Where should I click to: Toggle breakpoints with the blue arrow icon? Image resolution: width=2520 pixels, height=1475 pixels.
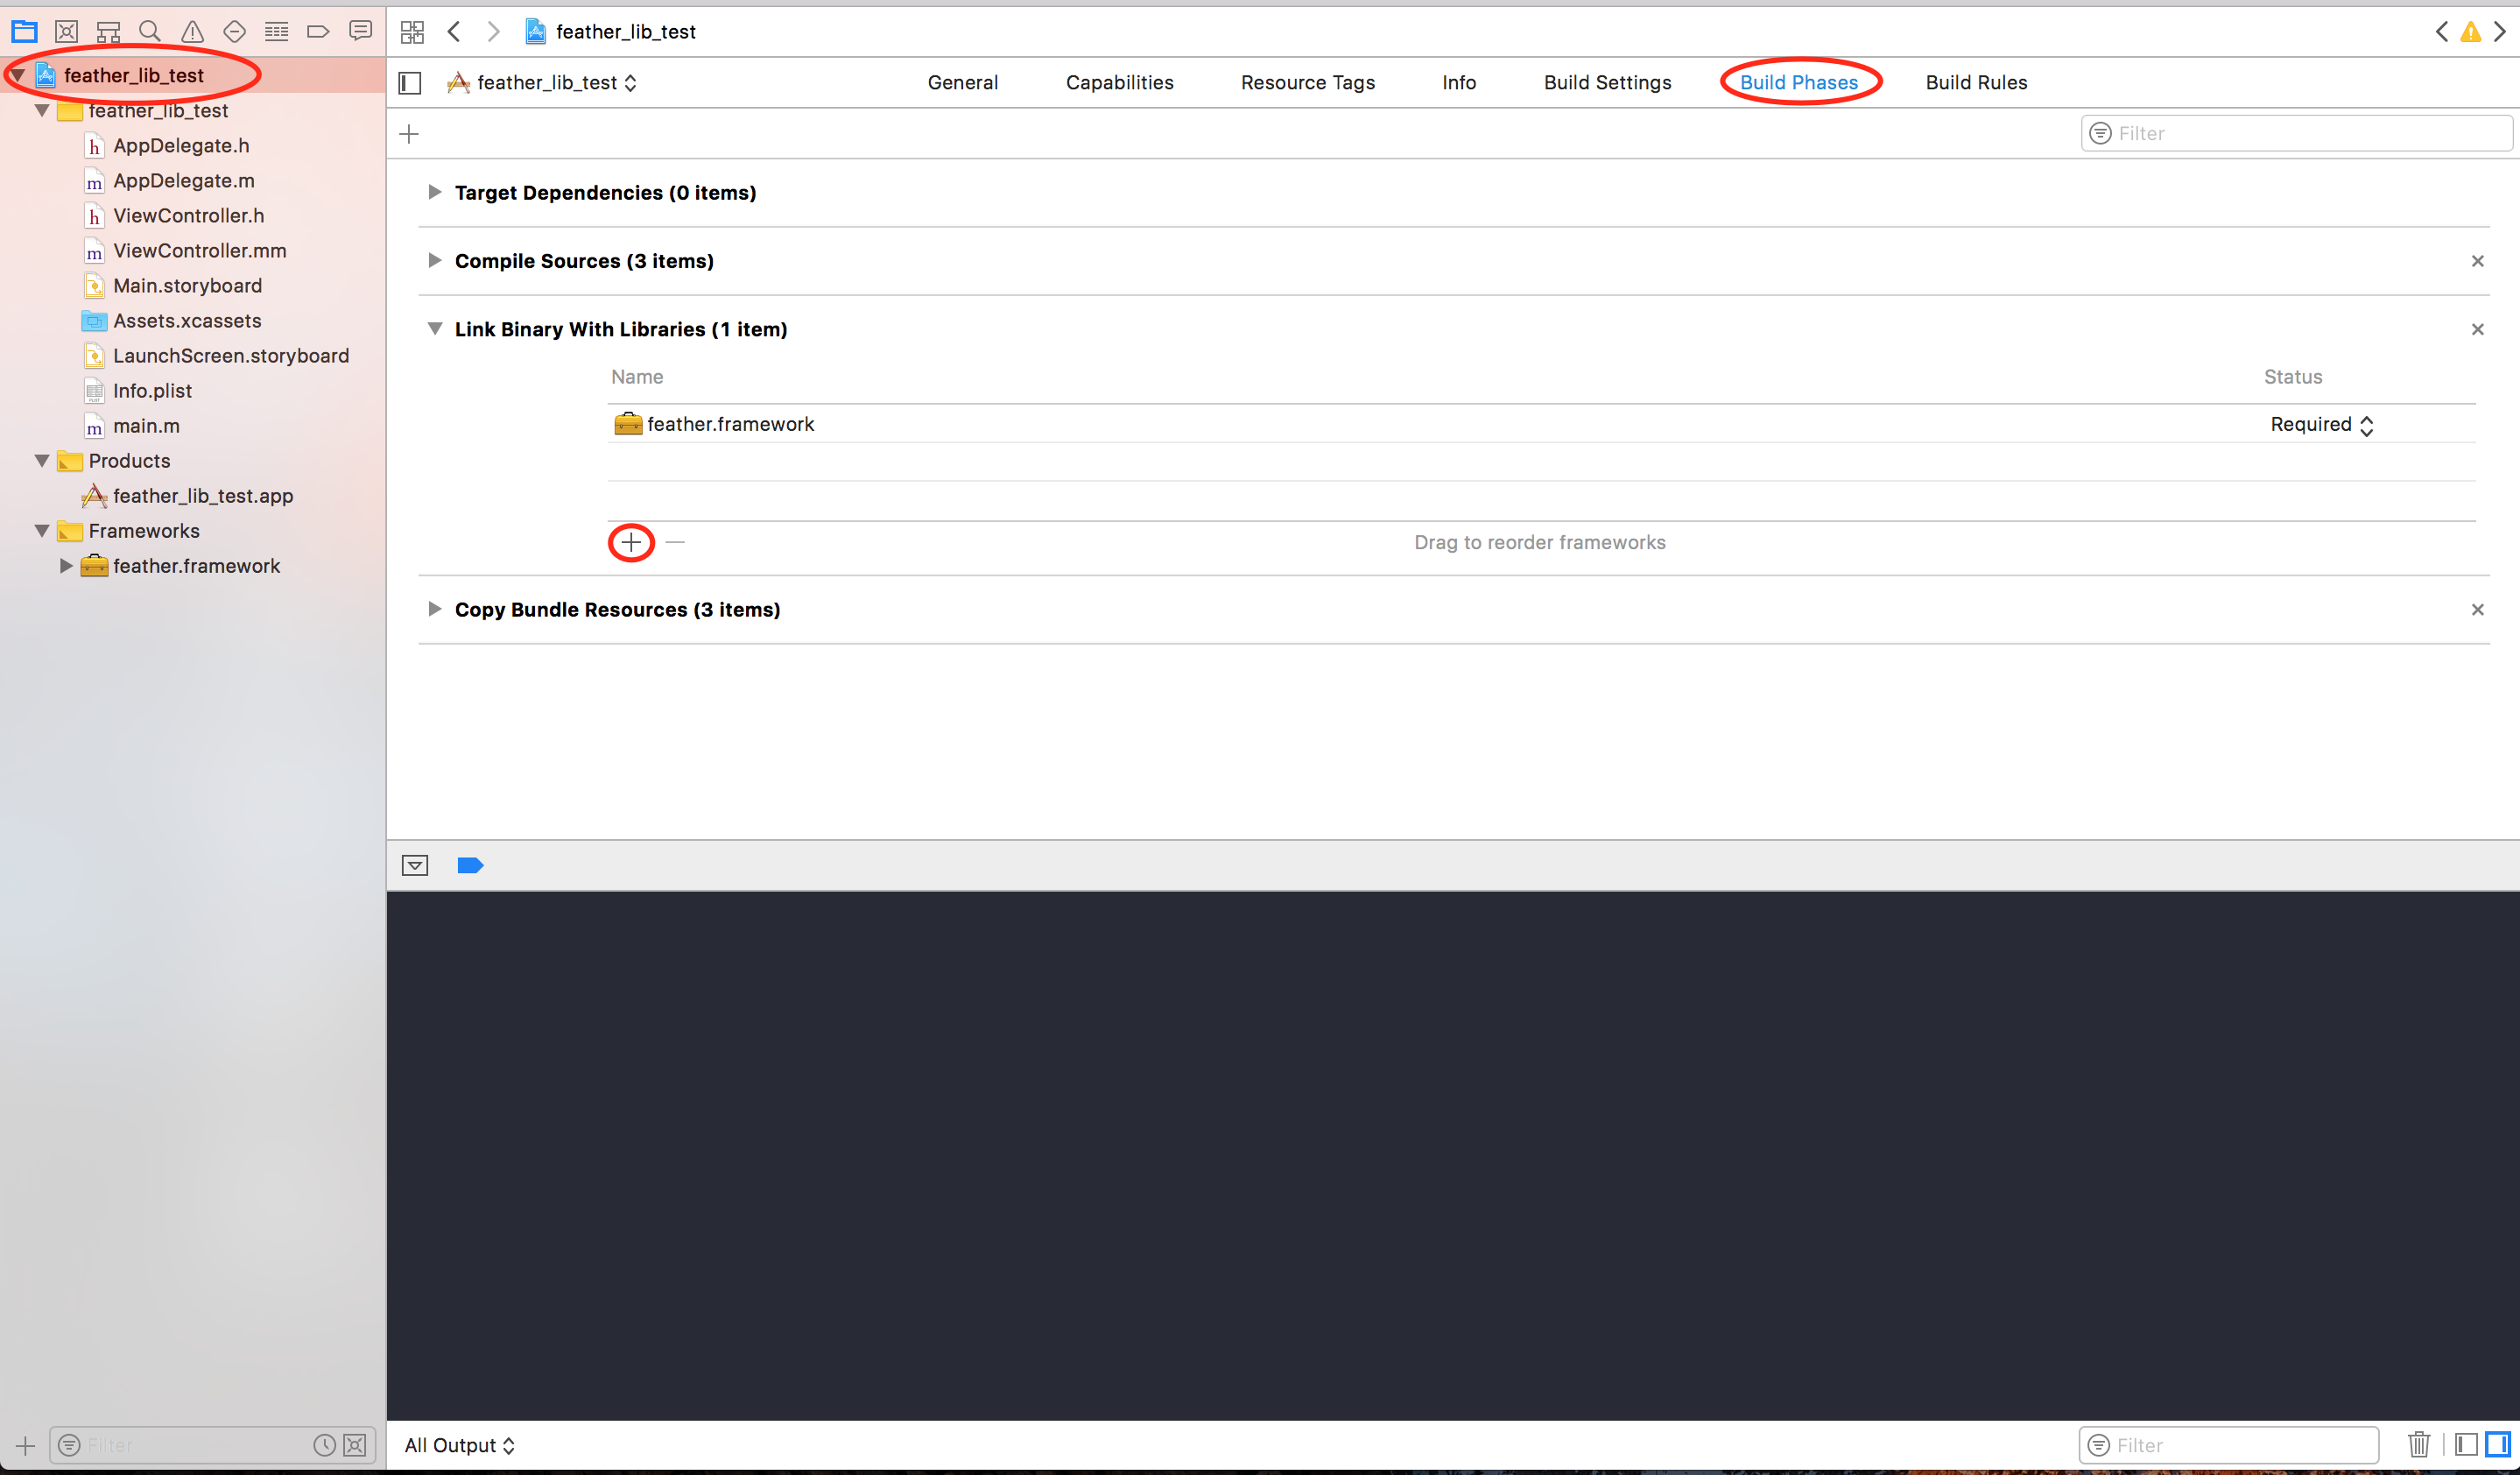pyautogui.click(x=470, y=865)
